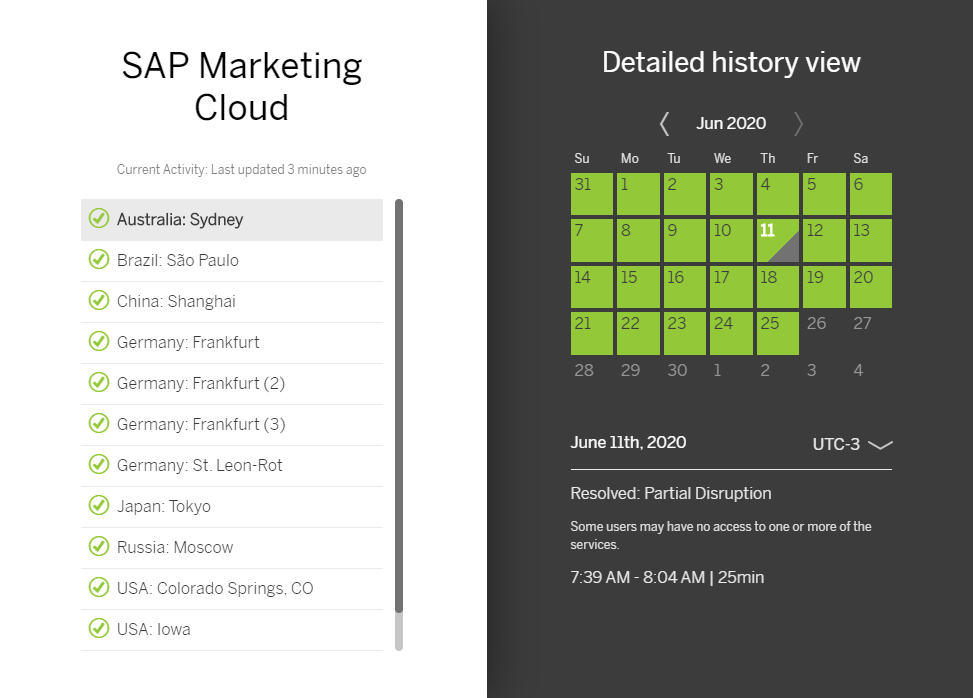This screenshot has width=973, height=698.
Task: Select June 20 calendar day
Action: click(871, 287)
